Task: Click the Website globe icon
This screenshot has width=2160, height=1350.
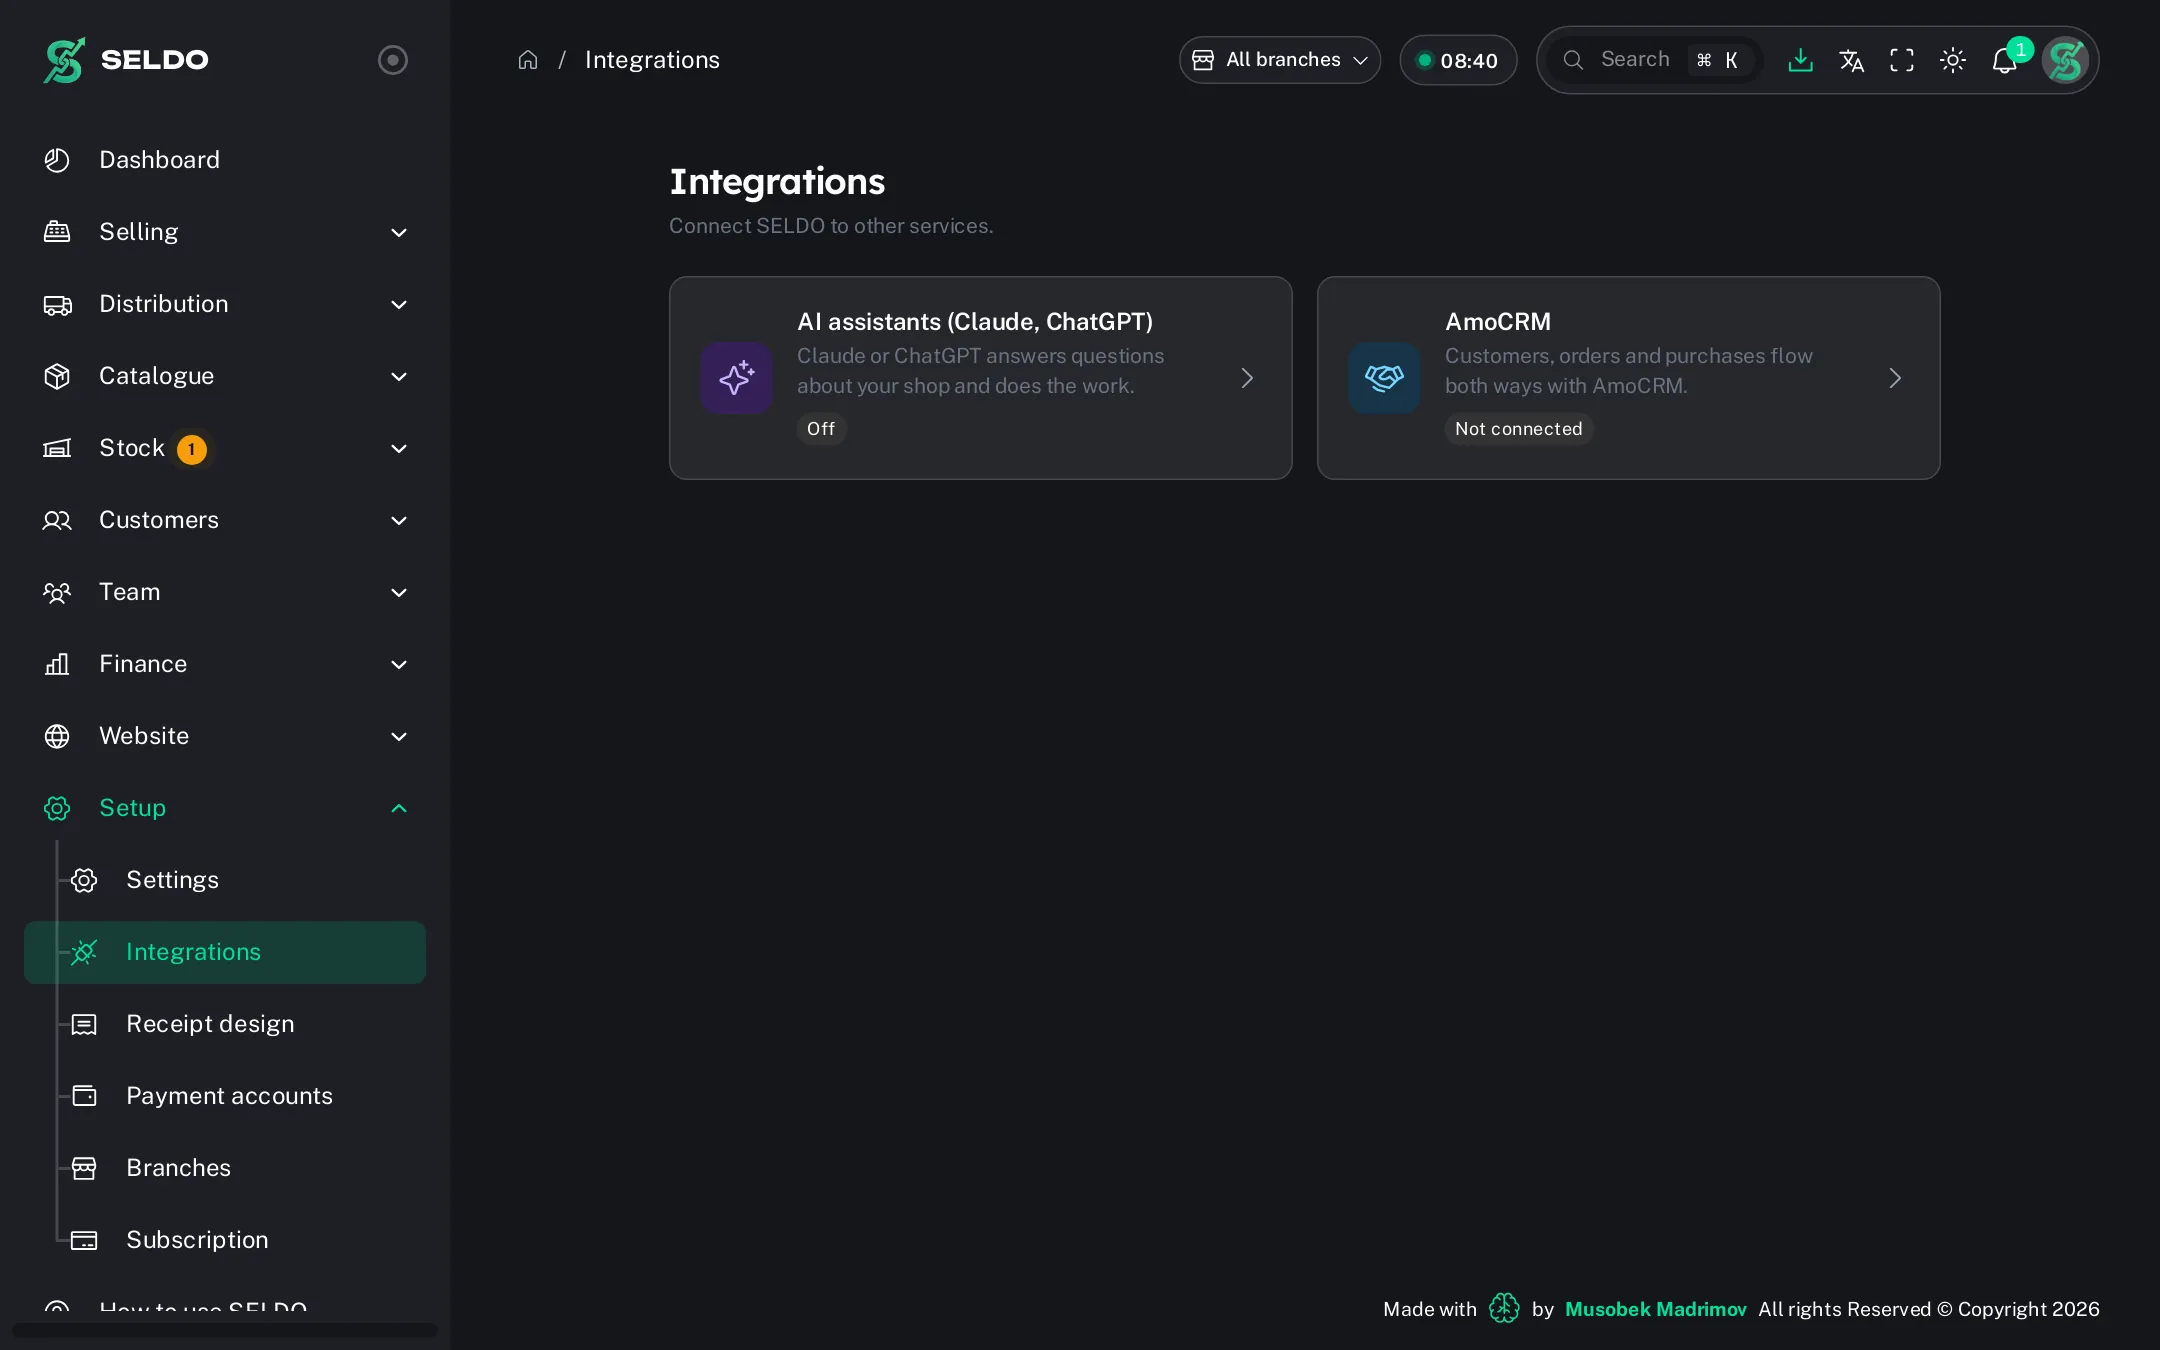Action: [x=57, y=736]
